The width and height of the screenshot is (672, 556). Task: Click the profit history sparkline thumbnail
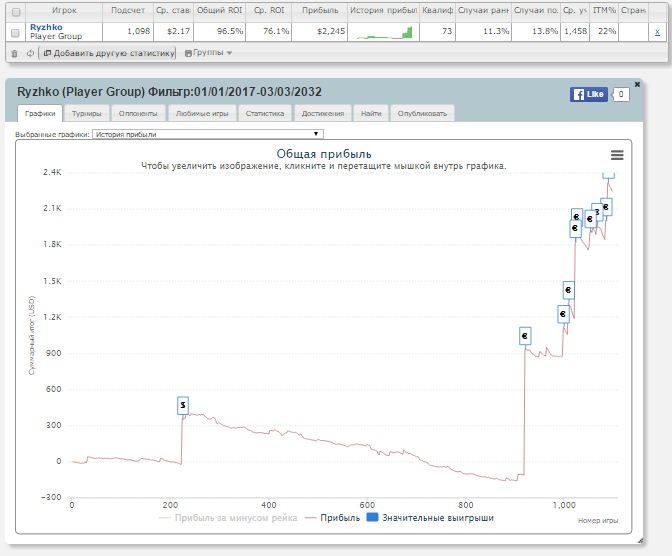[x=384, y=32]
